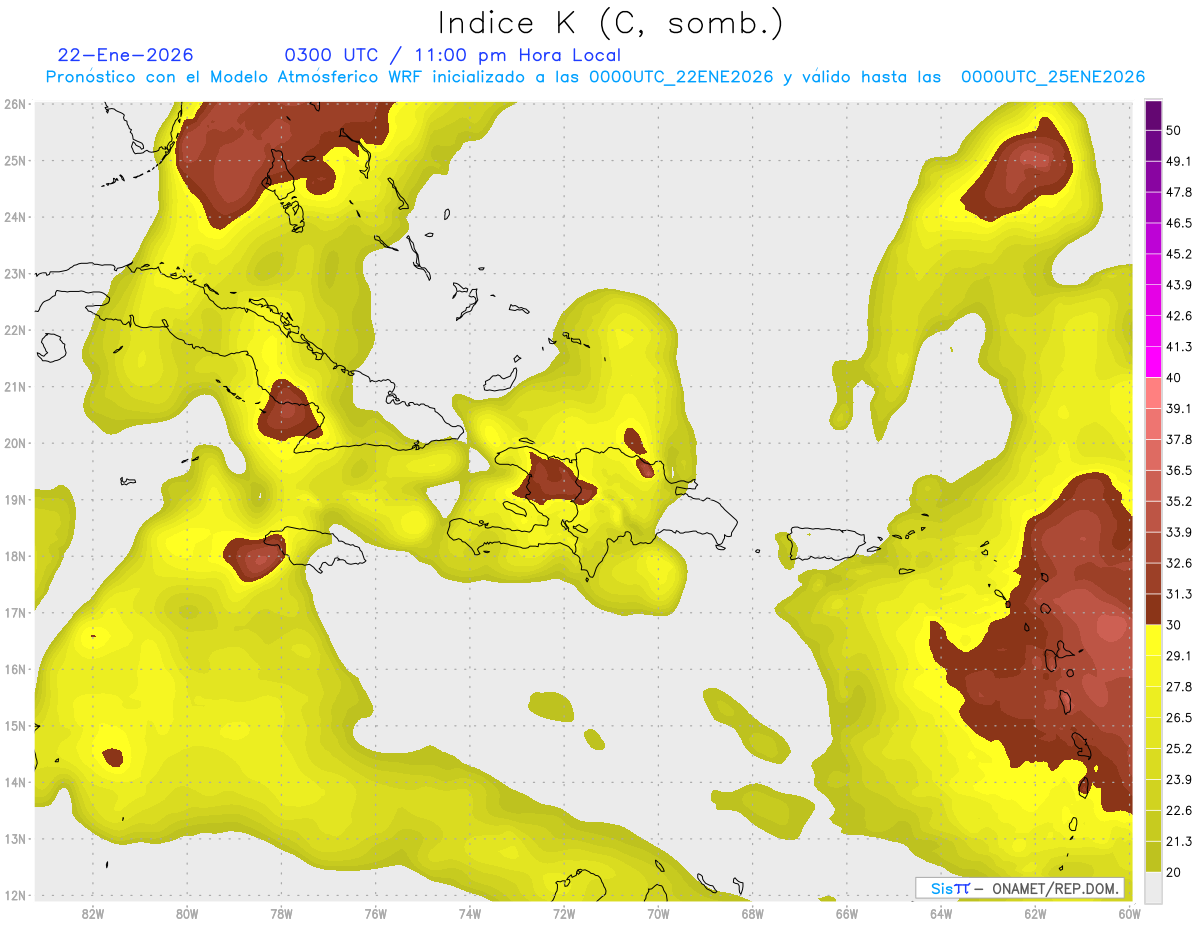Click the date label "22-Ene-2026"
The height and width of the screenshot is (927, 1200).
[126, 55]
